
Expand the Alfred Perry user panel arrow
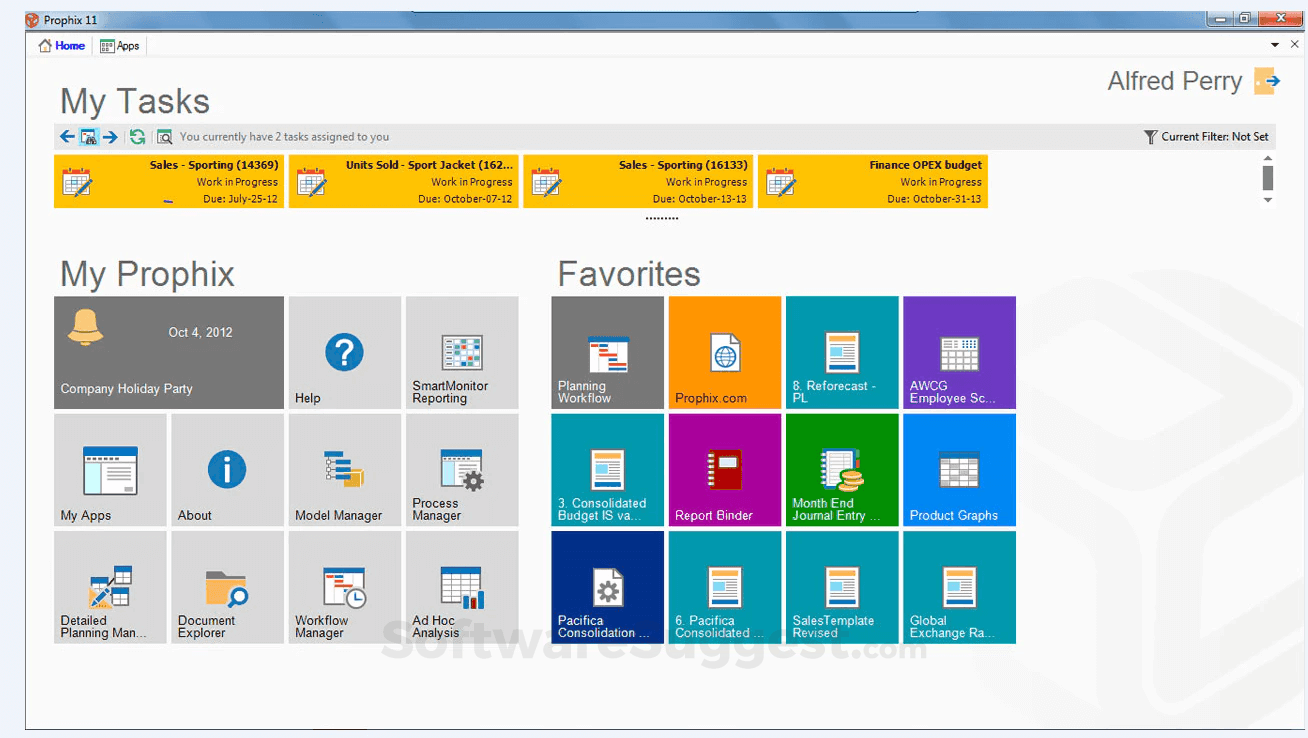tap(1266, 81)
